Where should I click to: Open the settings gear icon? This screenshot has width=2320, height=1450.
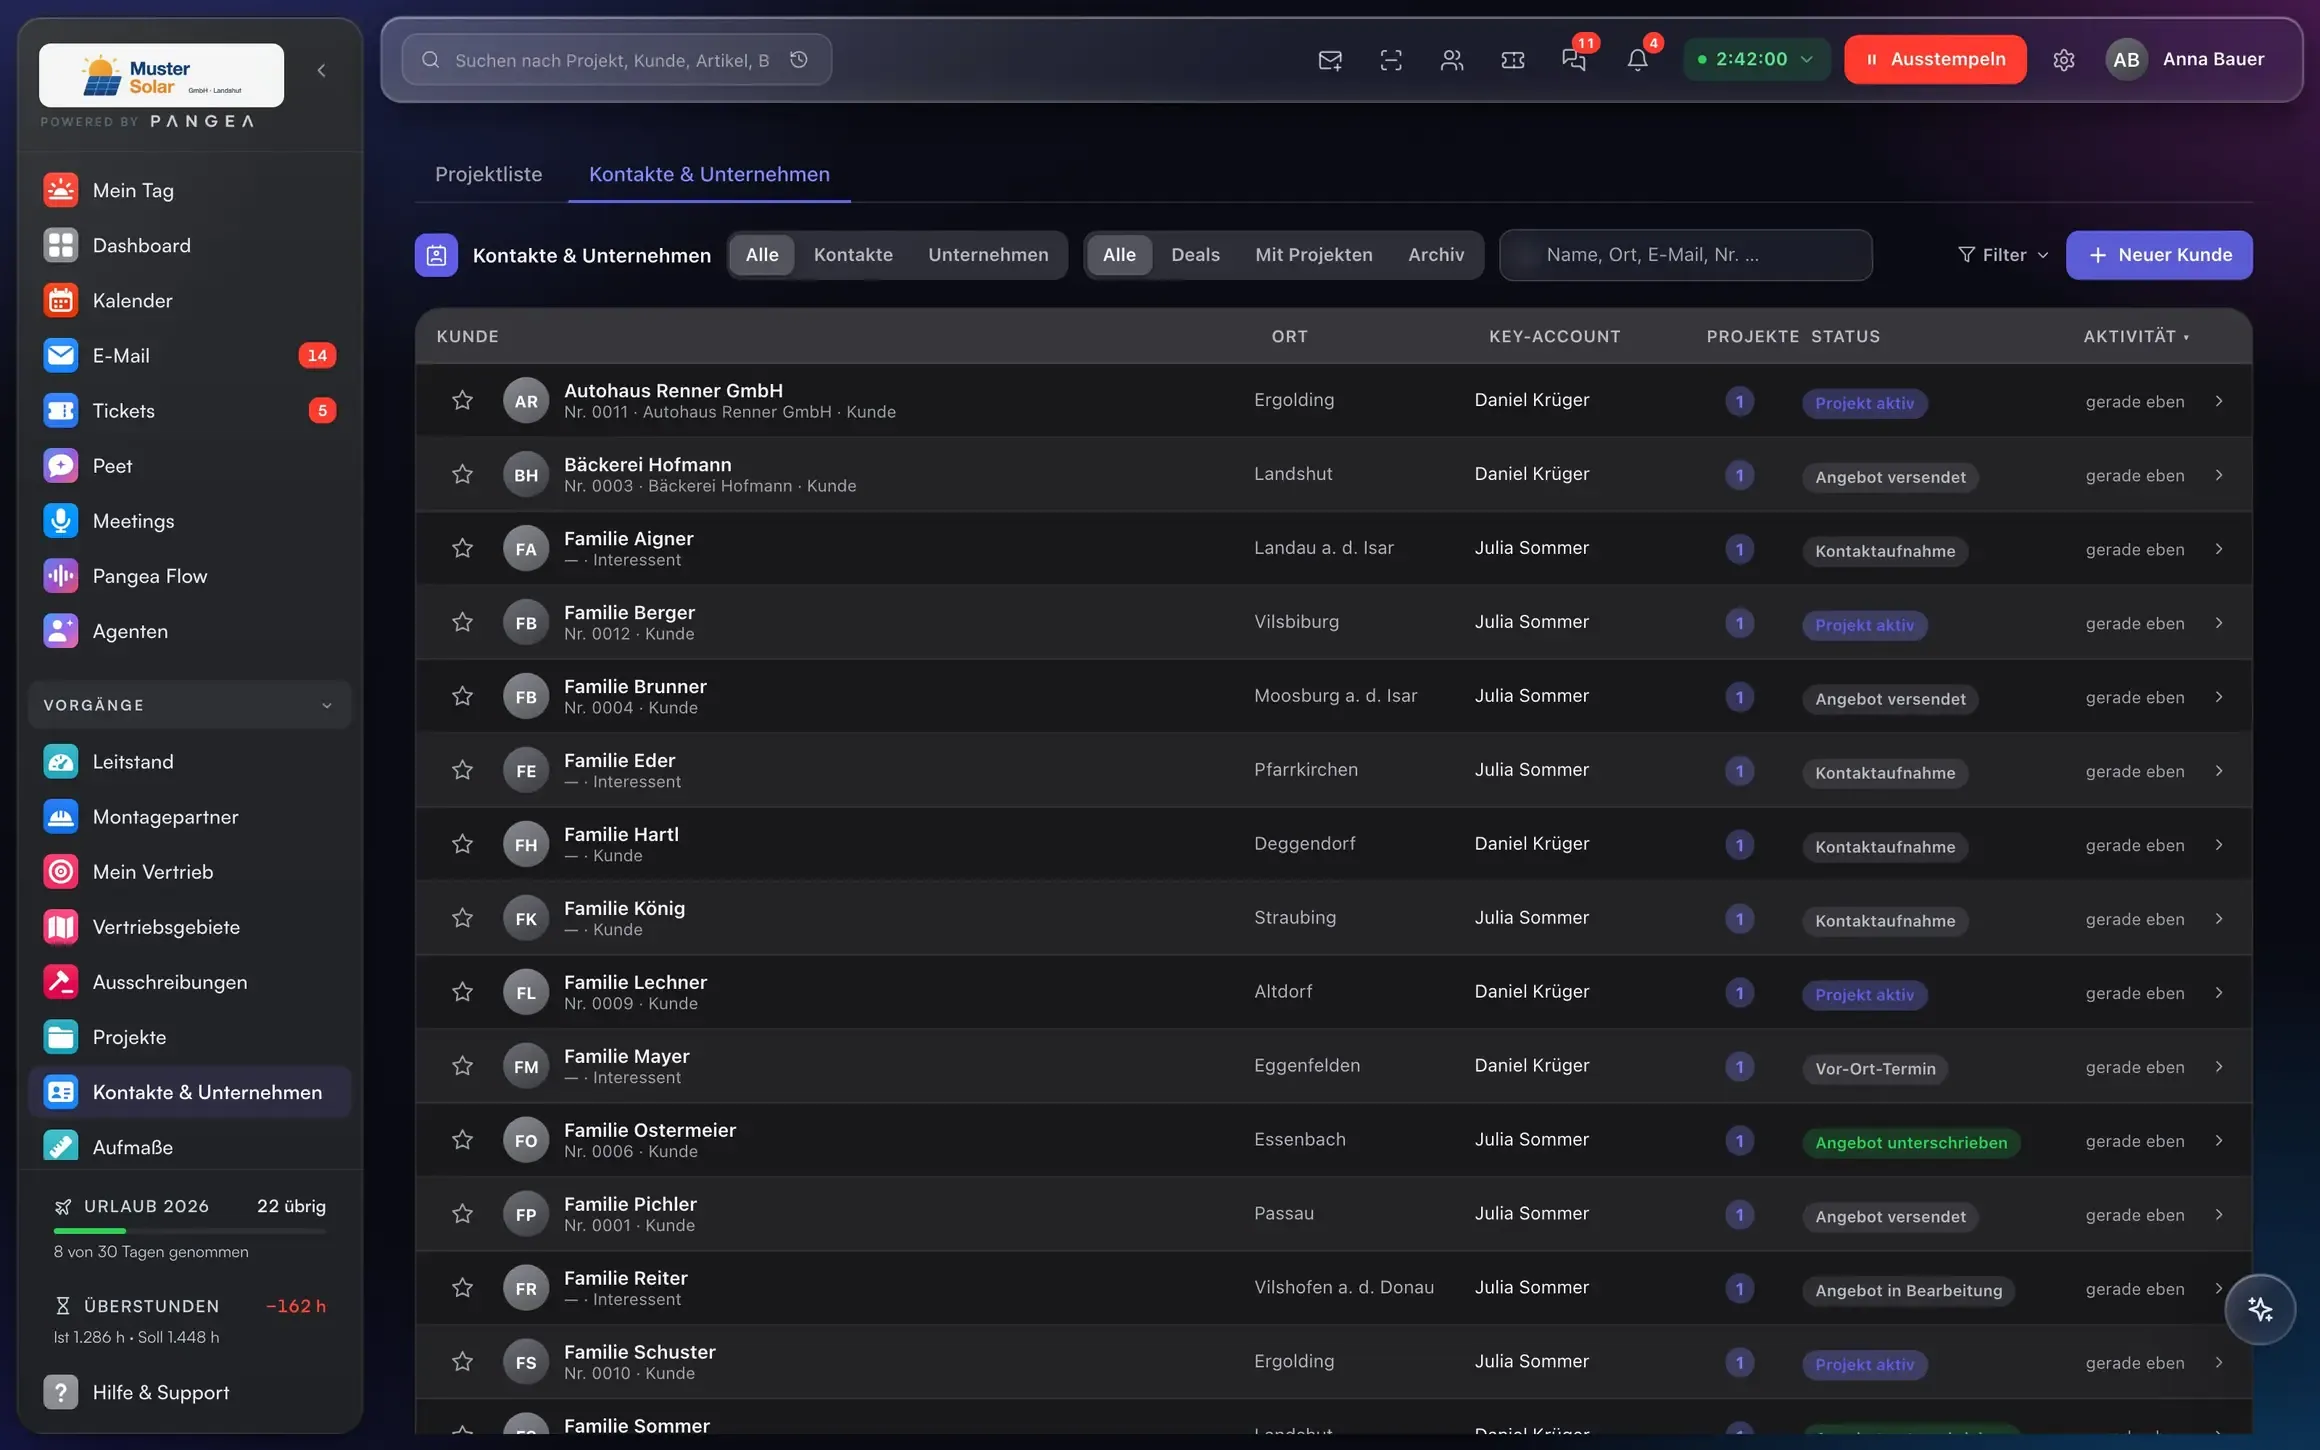(x=2064, y=60)
